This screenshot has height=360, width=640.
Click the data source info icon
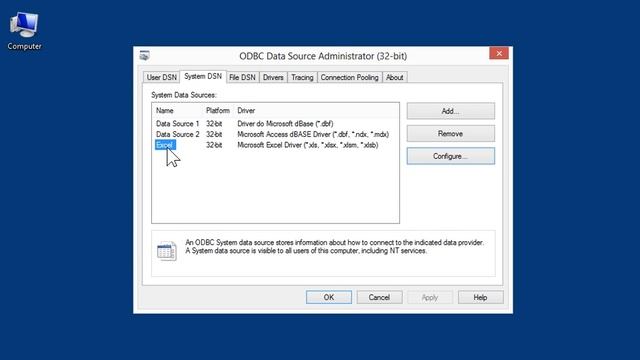tap(167, 251)
